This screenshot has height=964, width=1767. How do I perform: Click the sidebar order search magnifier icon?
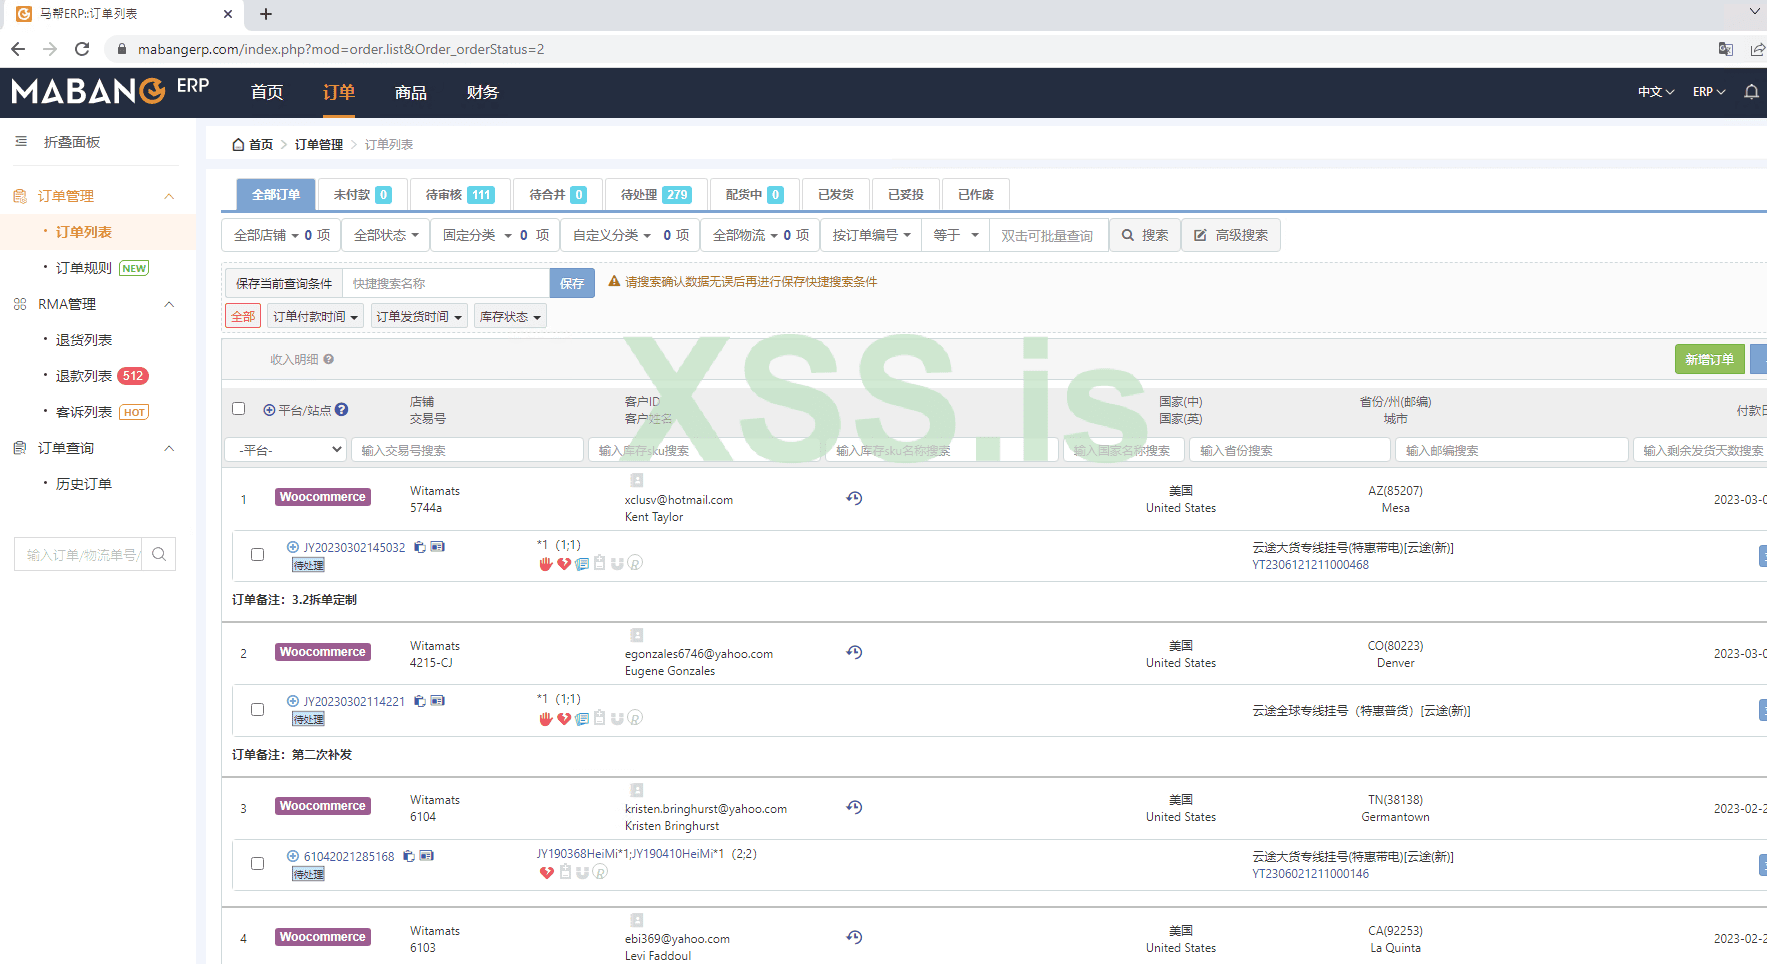[x=159, y=554]
